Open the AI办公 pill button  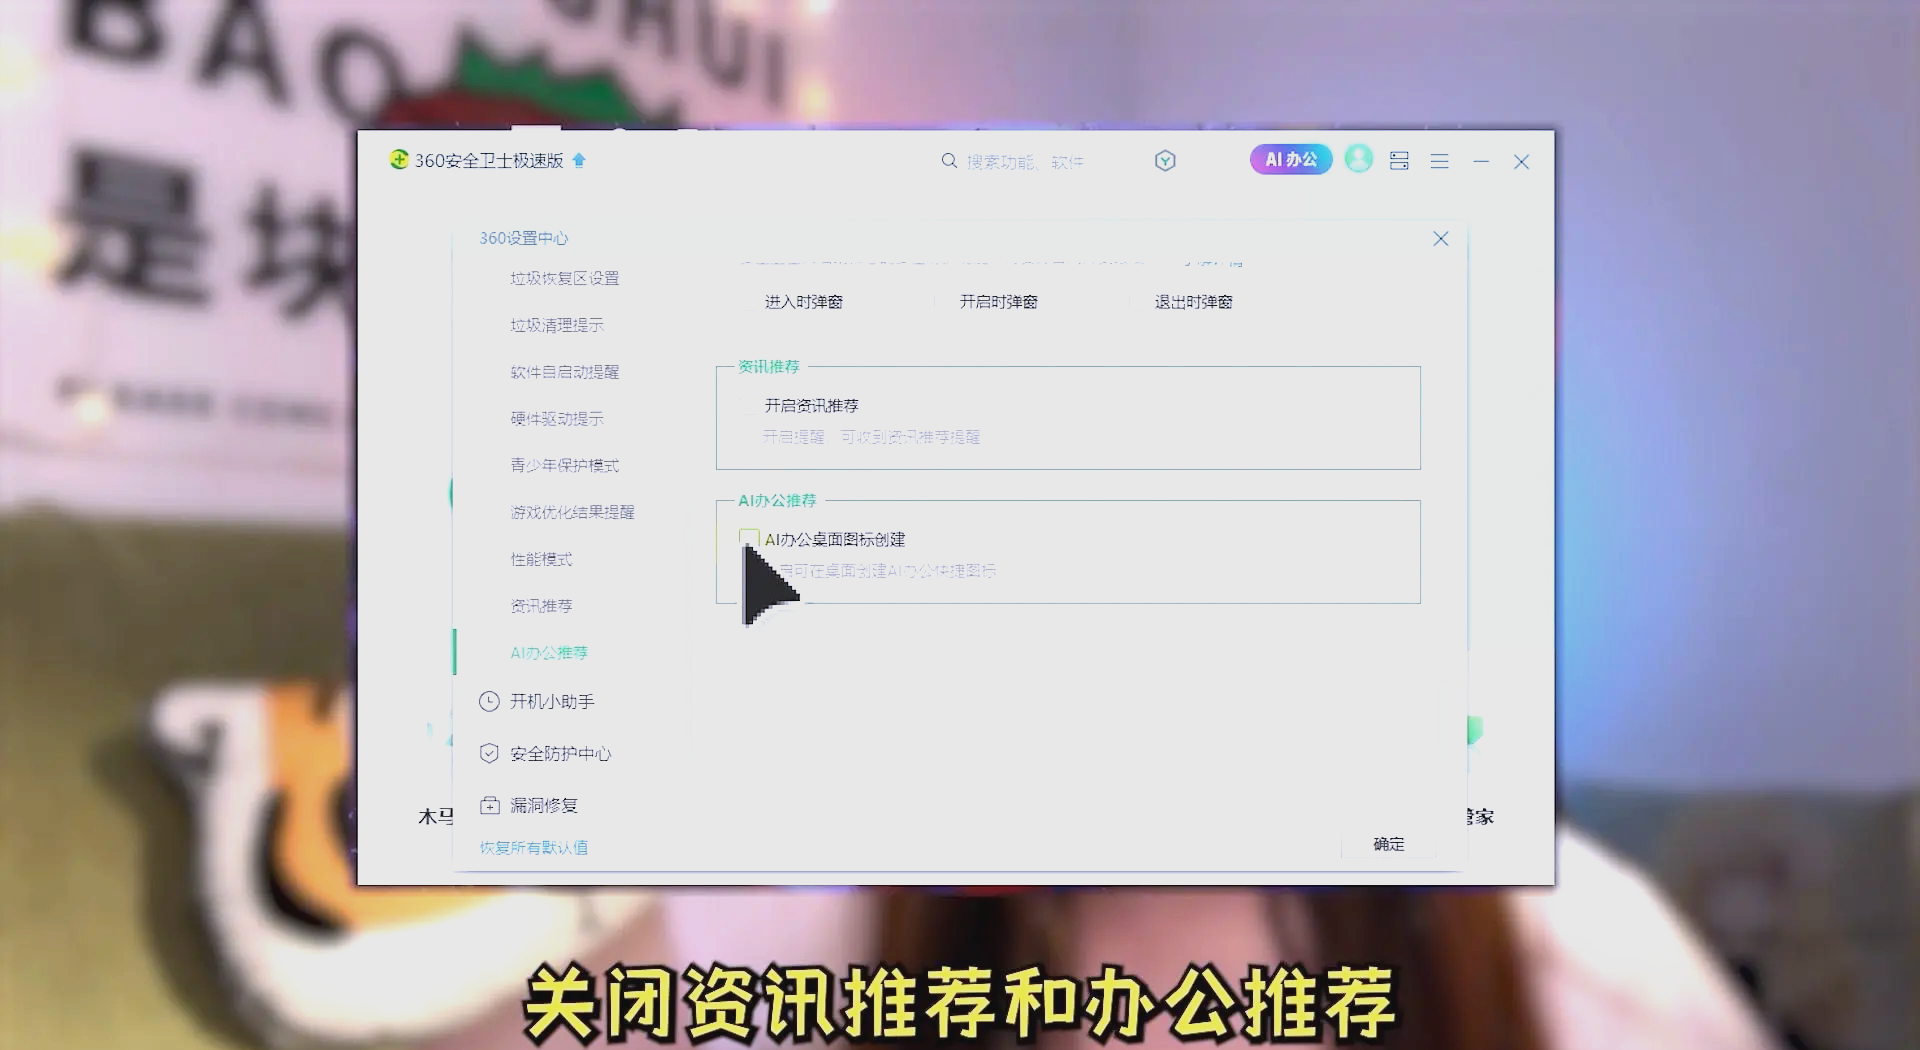[x=1291, y=160]
